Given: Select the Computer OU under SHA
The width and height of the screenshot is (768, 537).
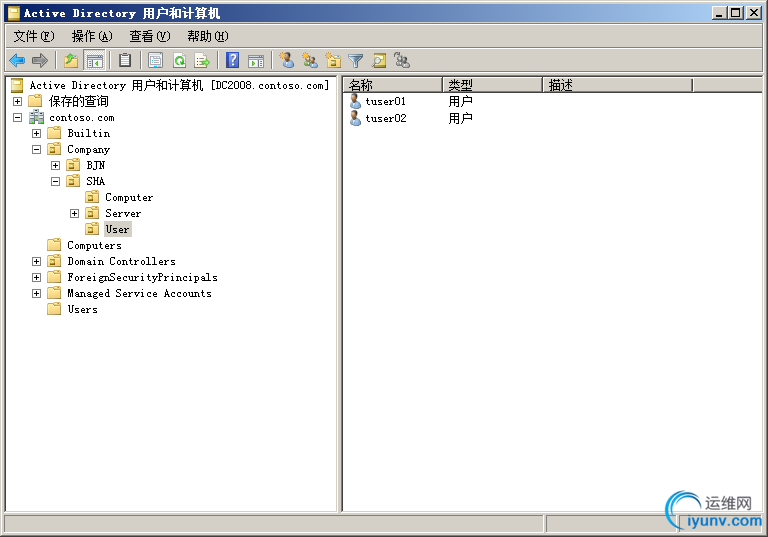Looking at the screenshot, I should (x=129, y=197).
